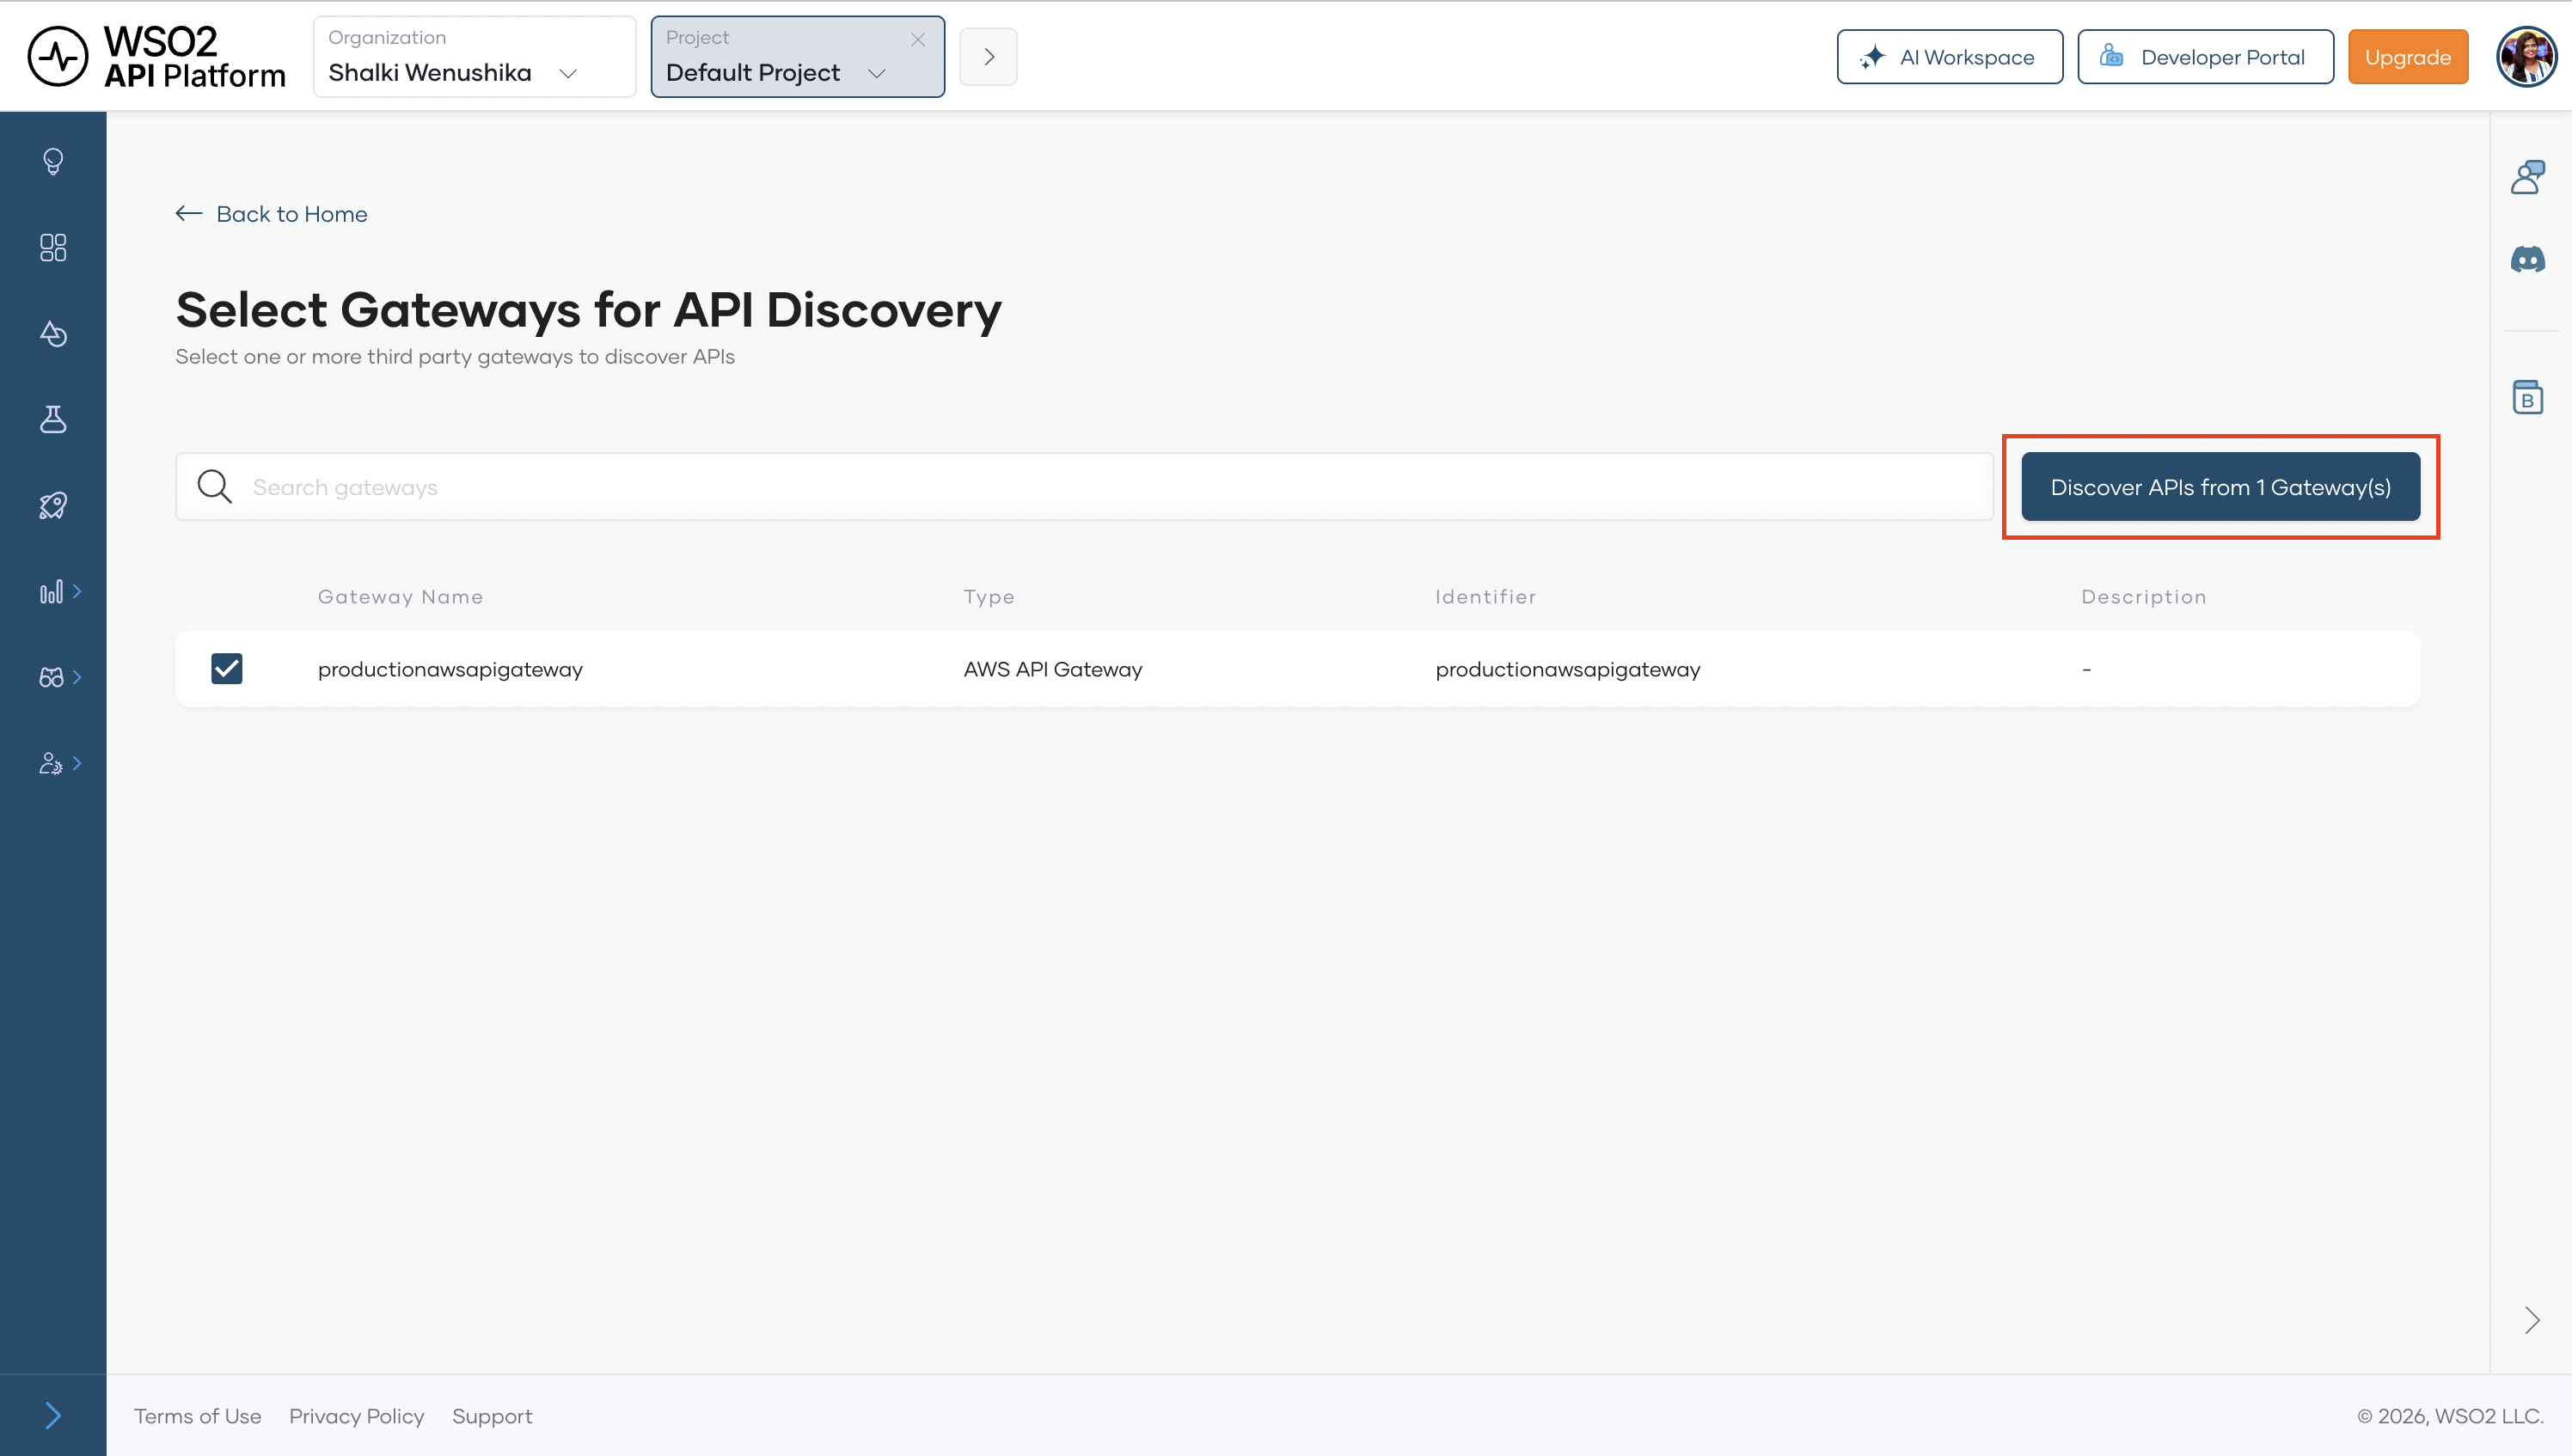Open the Support link in footer
The image size is (2572, 1456).
491,1416
